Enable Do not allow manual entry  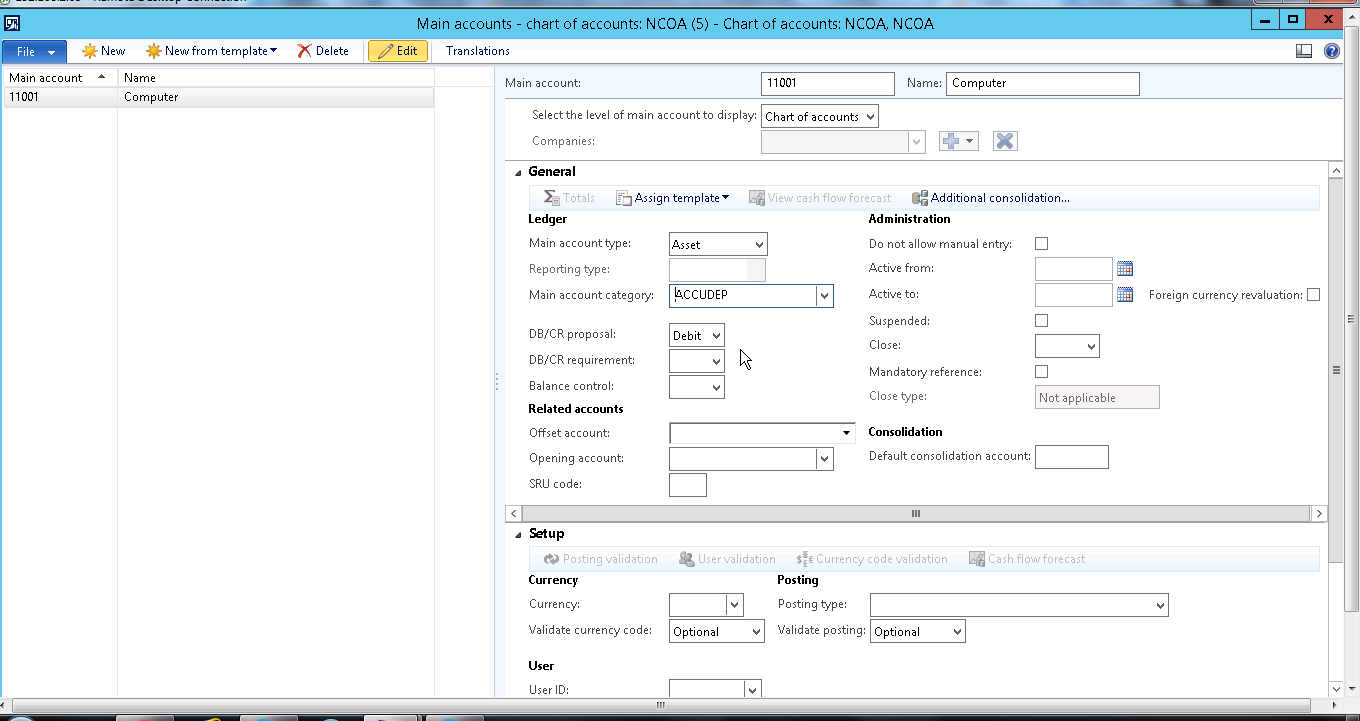click(1041, 243)
